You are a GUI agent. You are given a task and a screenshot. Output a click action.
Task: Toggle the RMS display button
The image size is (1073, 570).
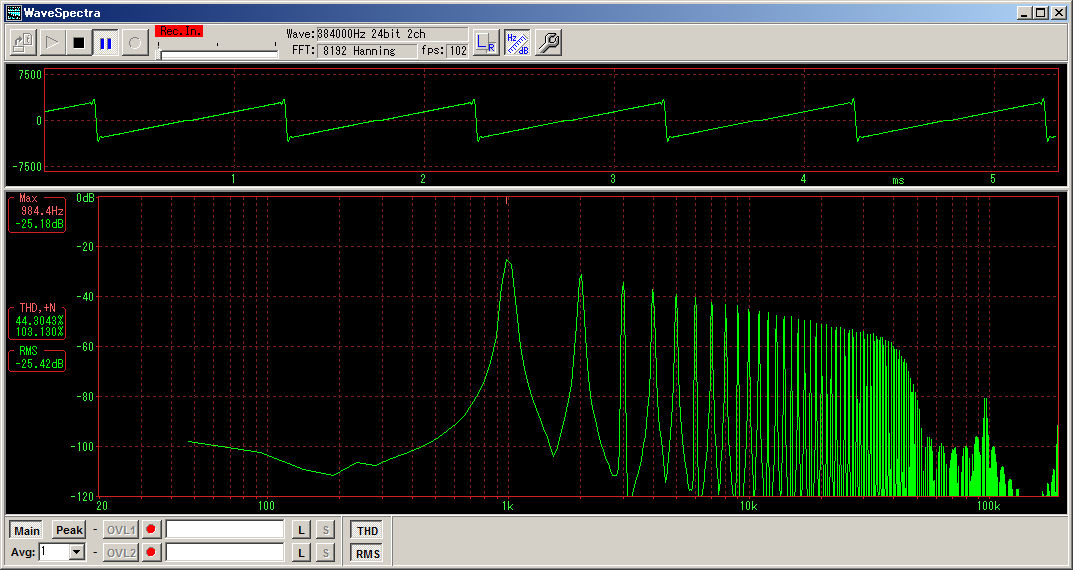367,554
